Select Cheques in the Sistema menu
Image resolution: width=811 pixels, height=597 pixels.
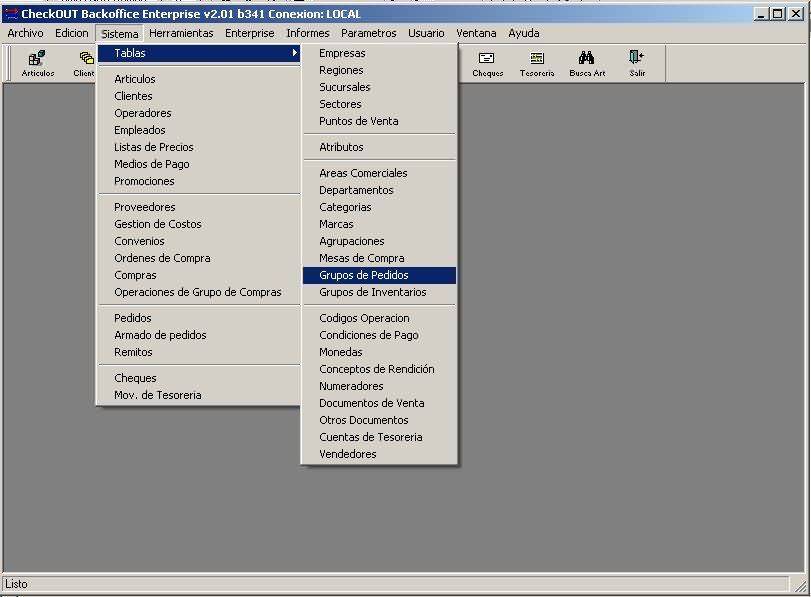pyautogui.click(x=199, y=378)
